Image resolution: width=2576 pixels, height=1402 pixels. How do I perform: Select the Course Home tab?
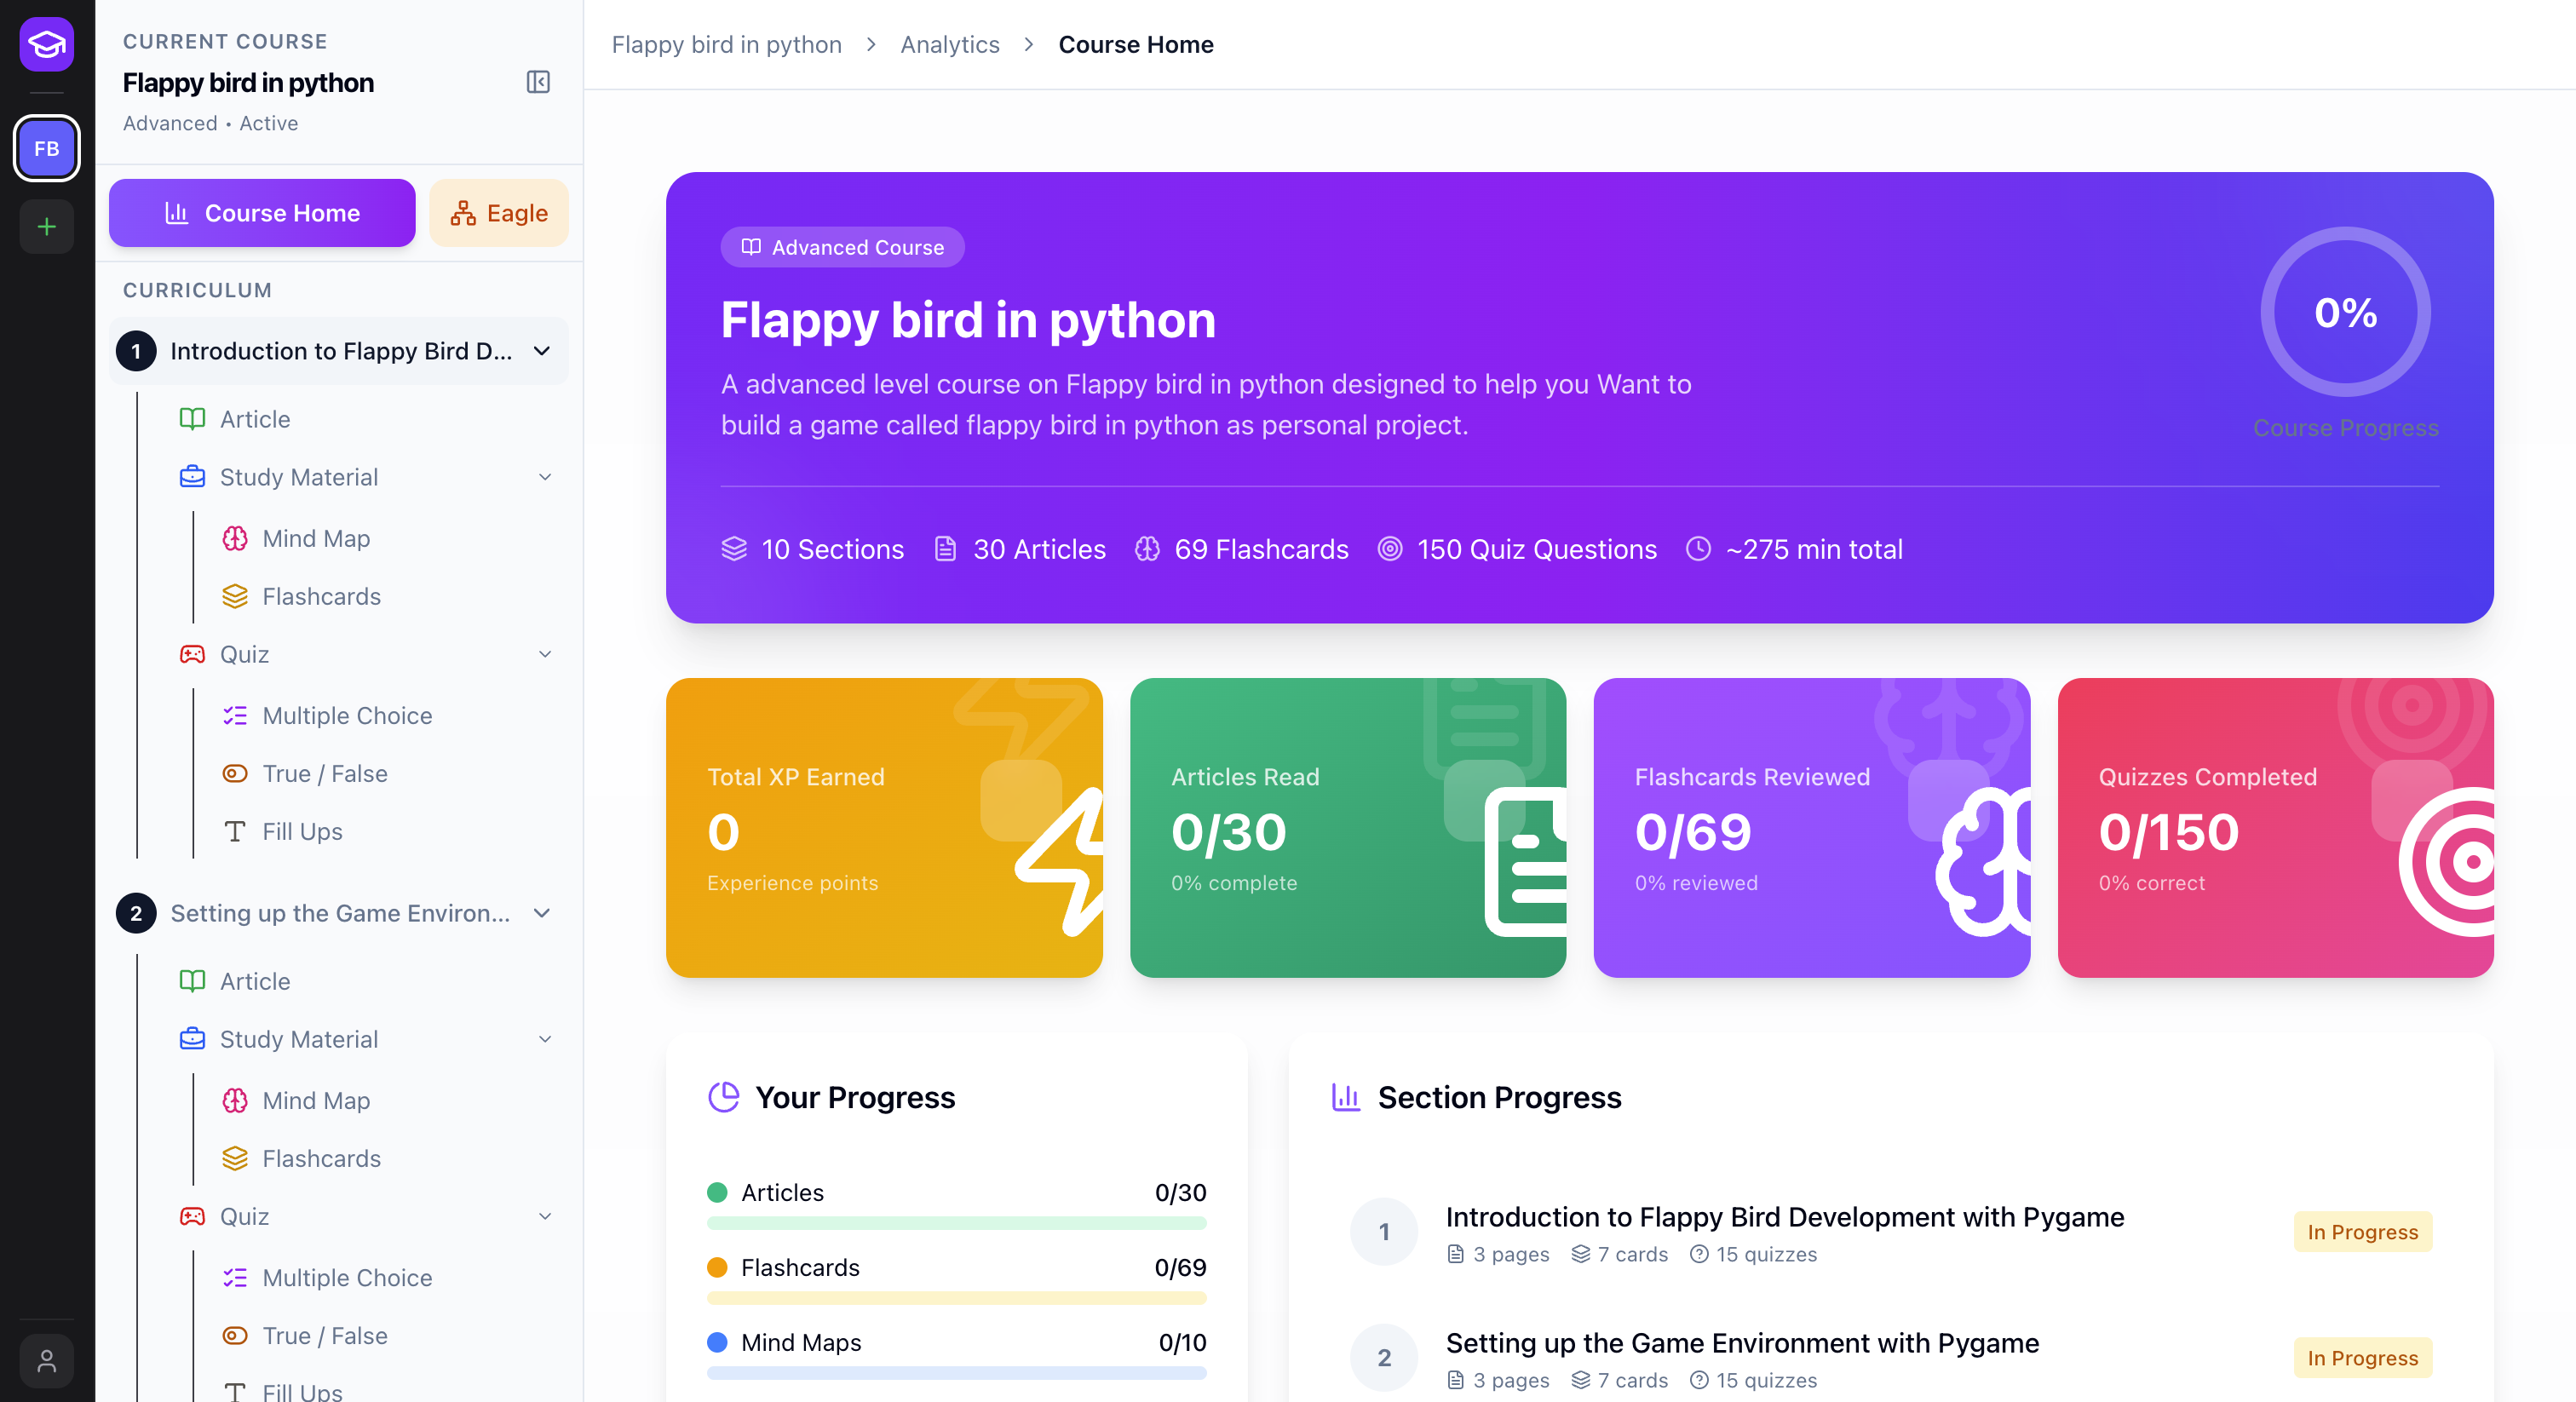tap(262, 213)
